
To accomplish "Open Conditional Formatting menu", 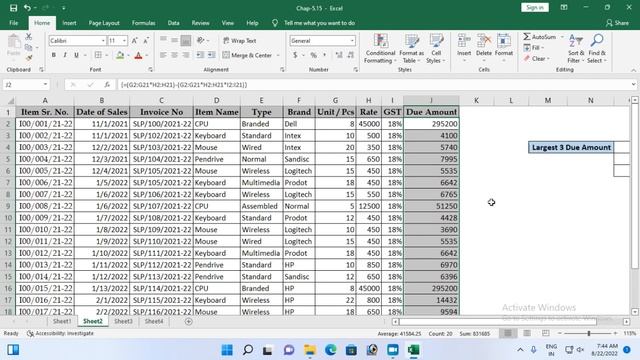I will [x=380, y=49].
